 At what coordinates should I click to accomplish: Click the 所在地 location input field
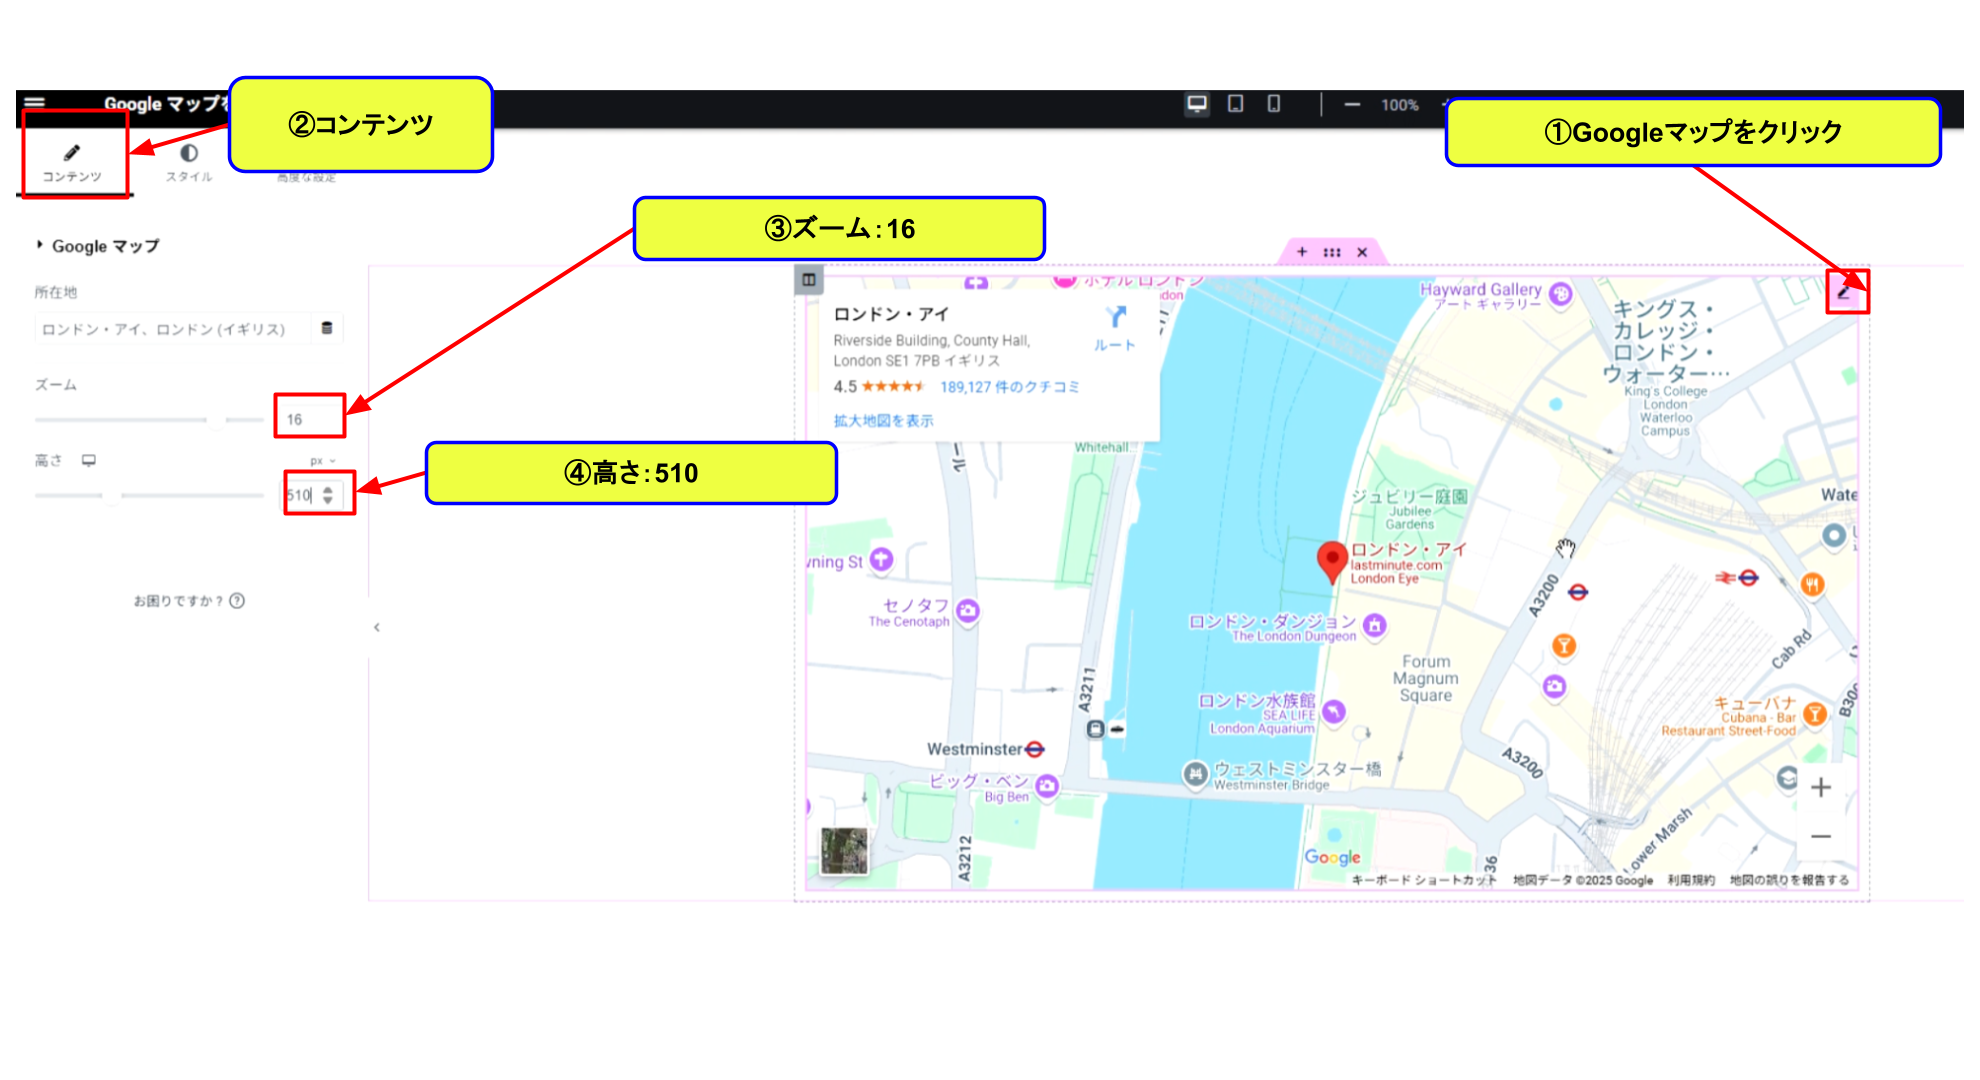(175, 329)
